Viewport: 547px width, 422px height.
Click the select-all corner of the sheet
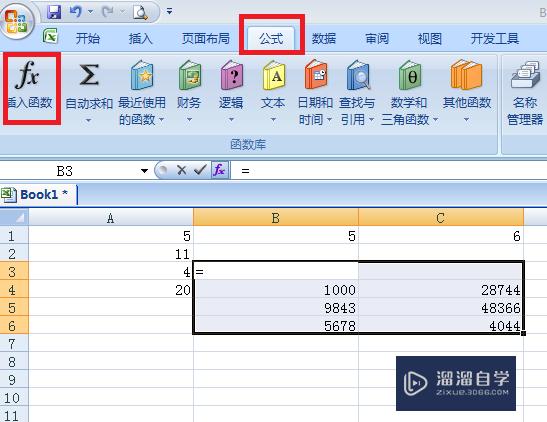[14, 217]
